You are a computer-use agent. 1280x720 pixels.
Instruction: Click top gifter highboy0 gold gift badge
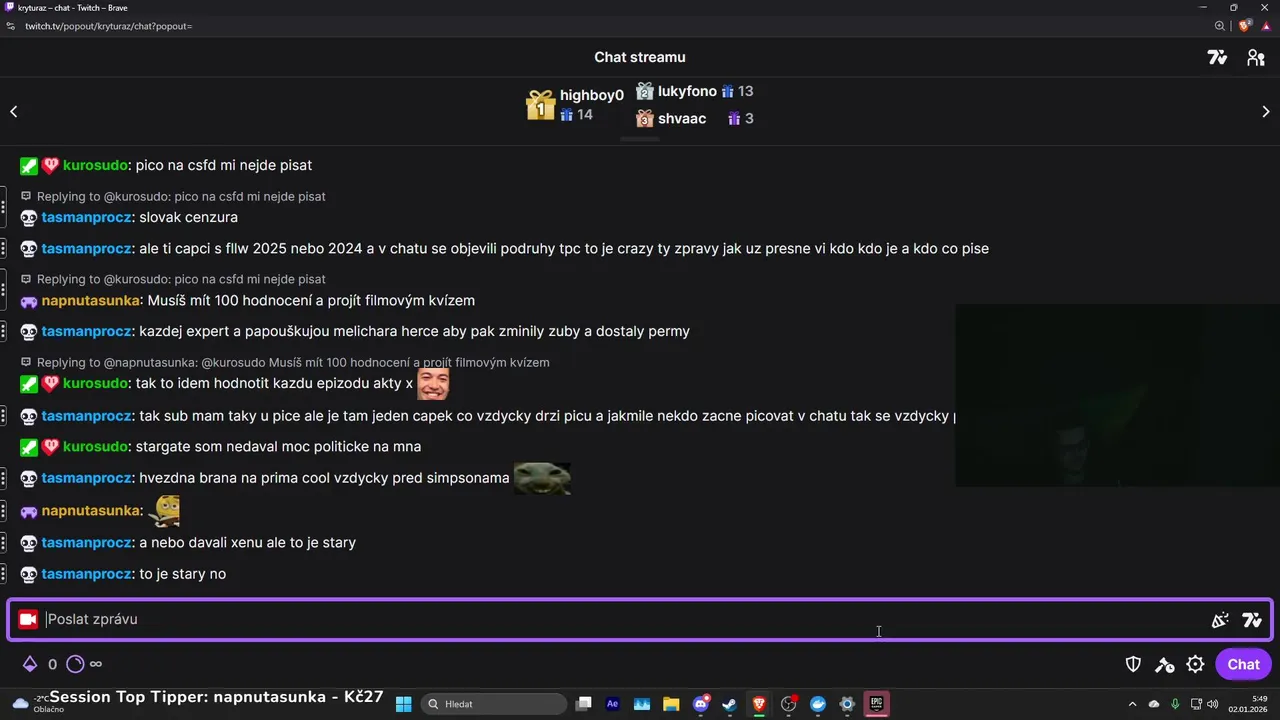(540, 105)
